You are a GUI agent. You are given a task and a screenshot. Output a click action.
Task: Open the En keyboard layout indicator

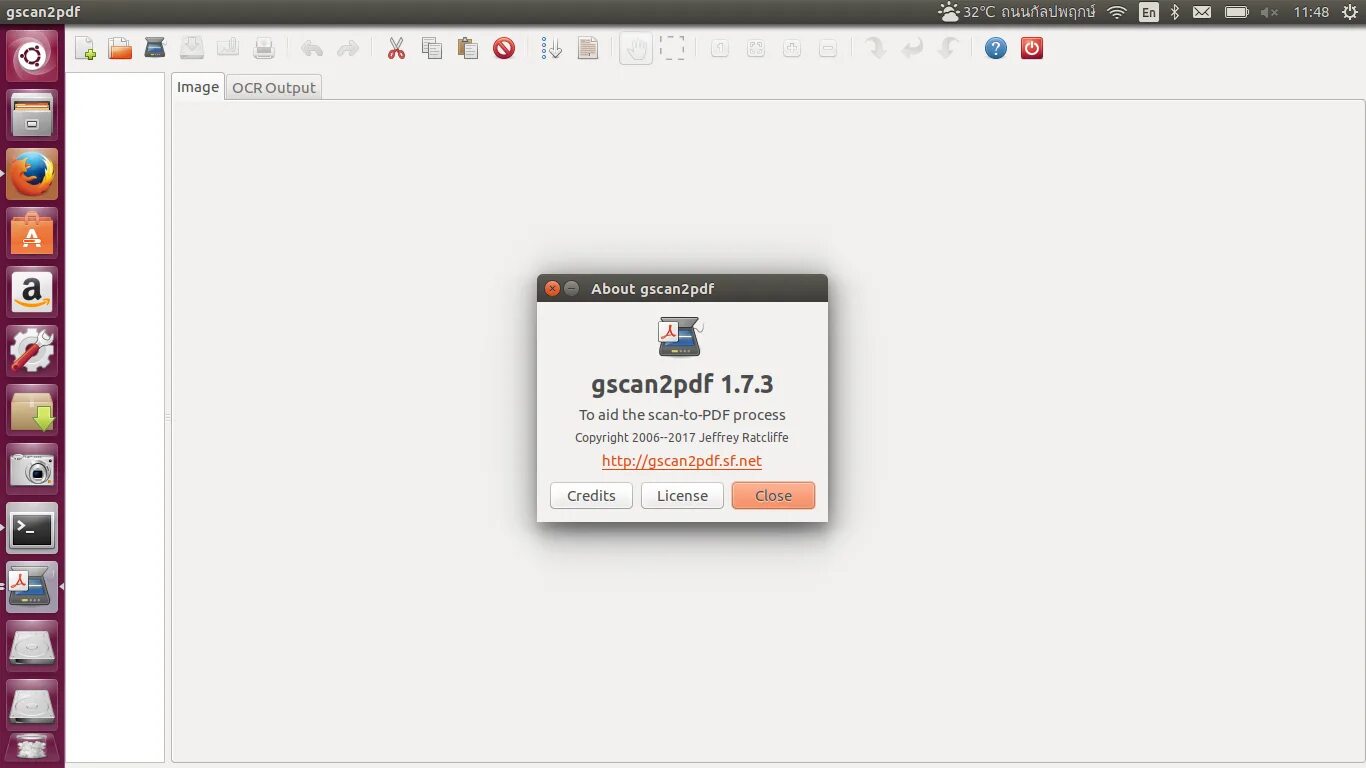tap(1149, 12)
